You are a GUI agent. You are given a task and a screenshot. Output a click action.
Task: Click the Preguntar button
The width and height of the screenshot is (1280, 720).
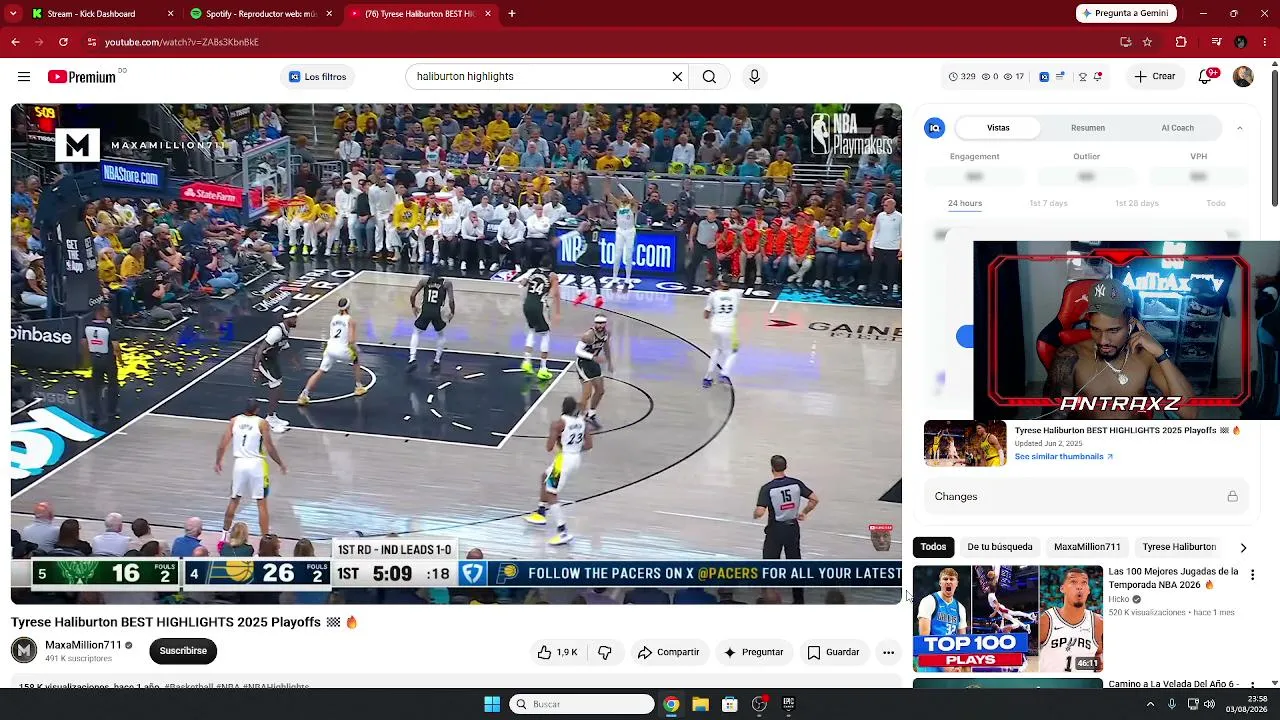pyautogui.click(x=753, y=652)
